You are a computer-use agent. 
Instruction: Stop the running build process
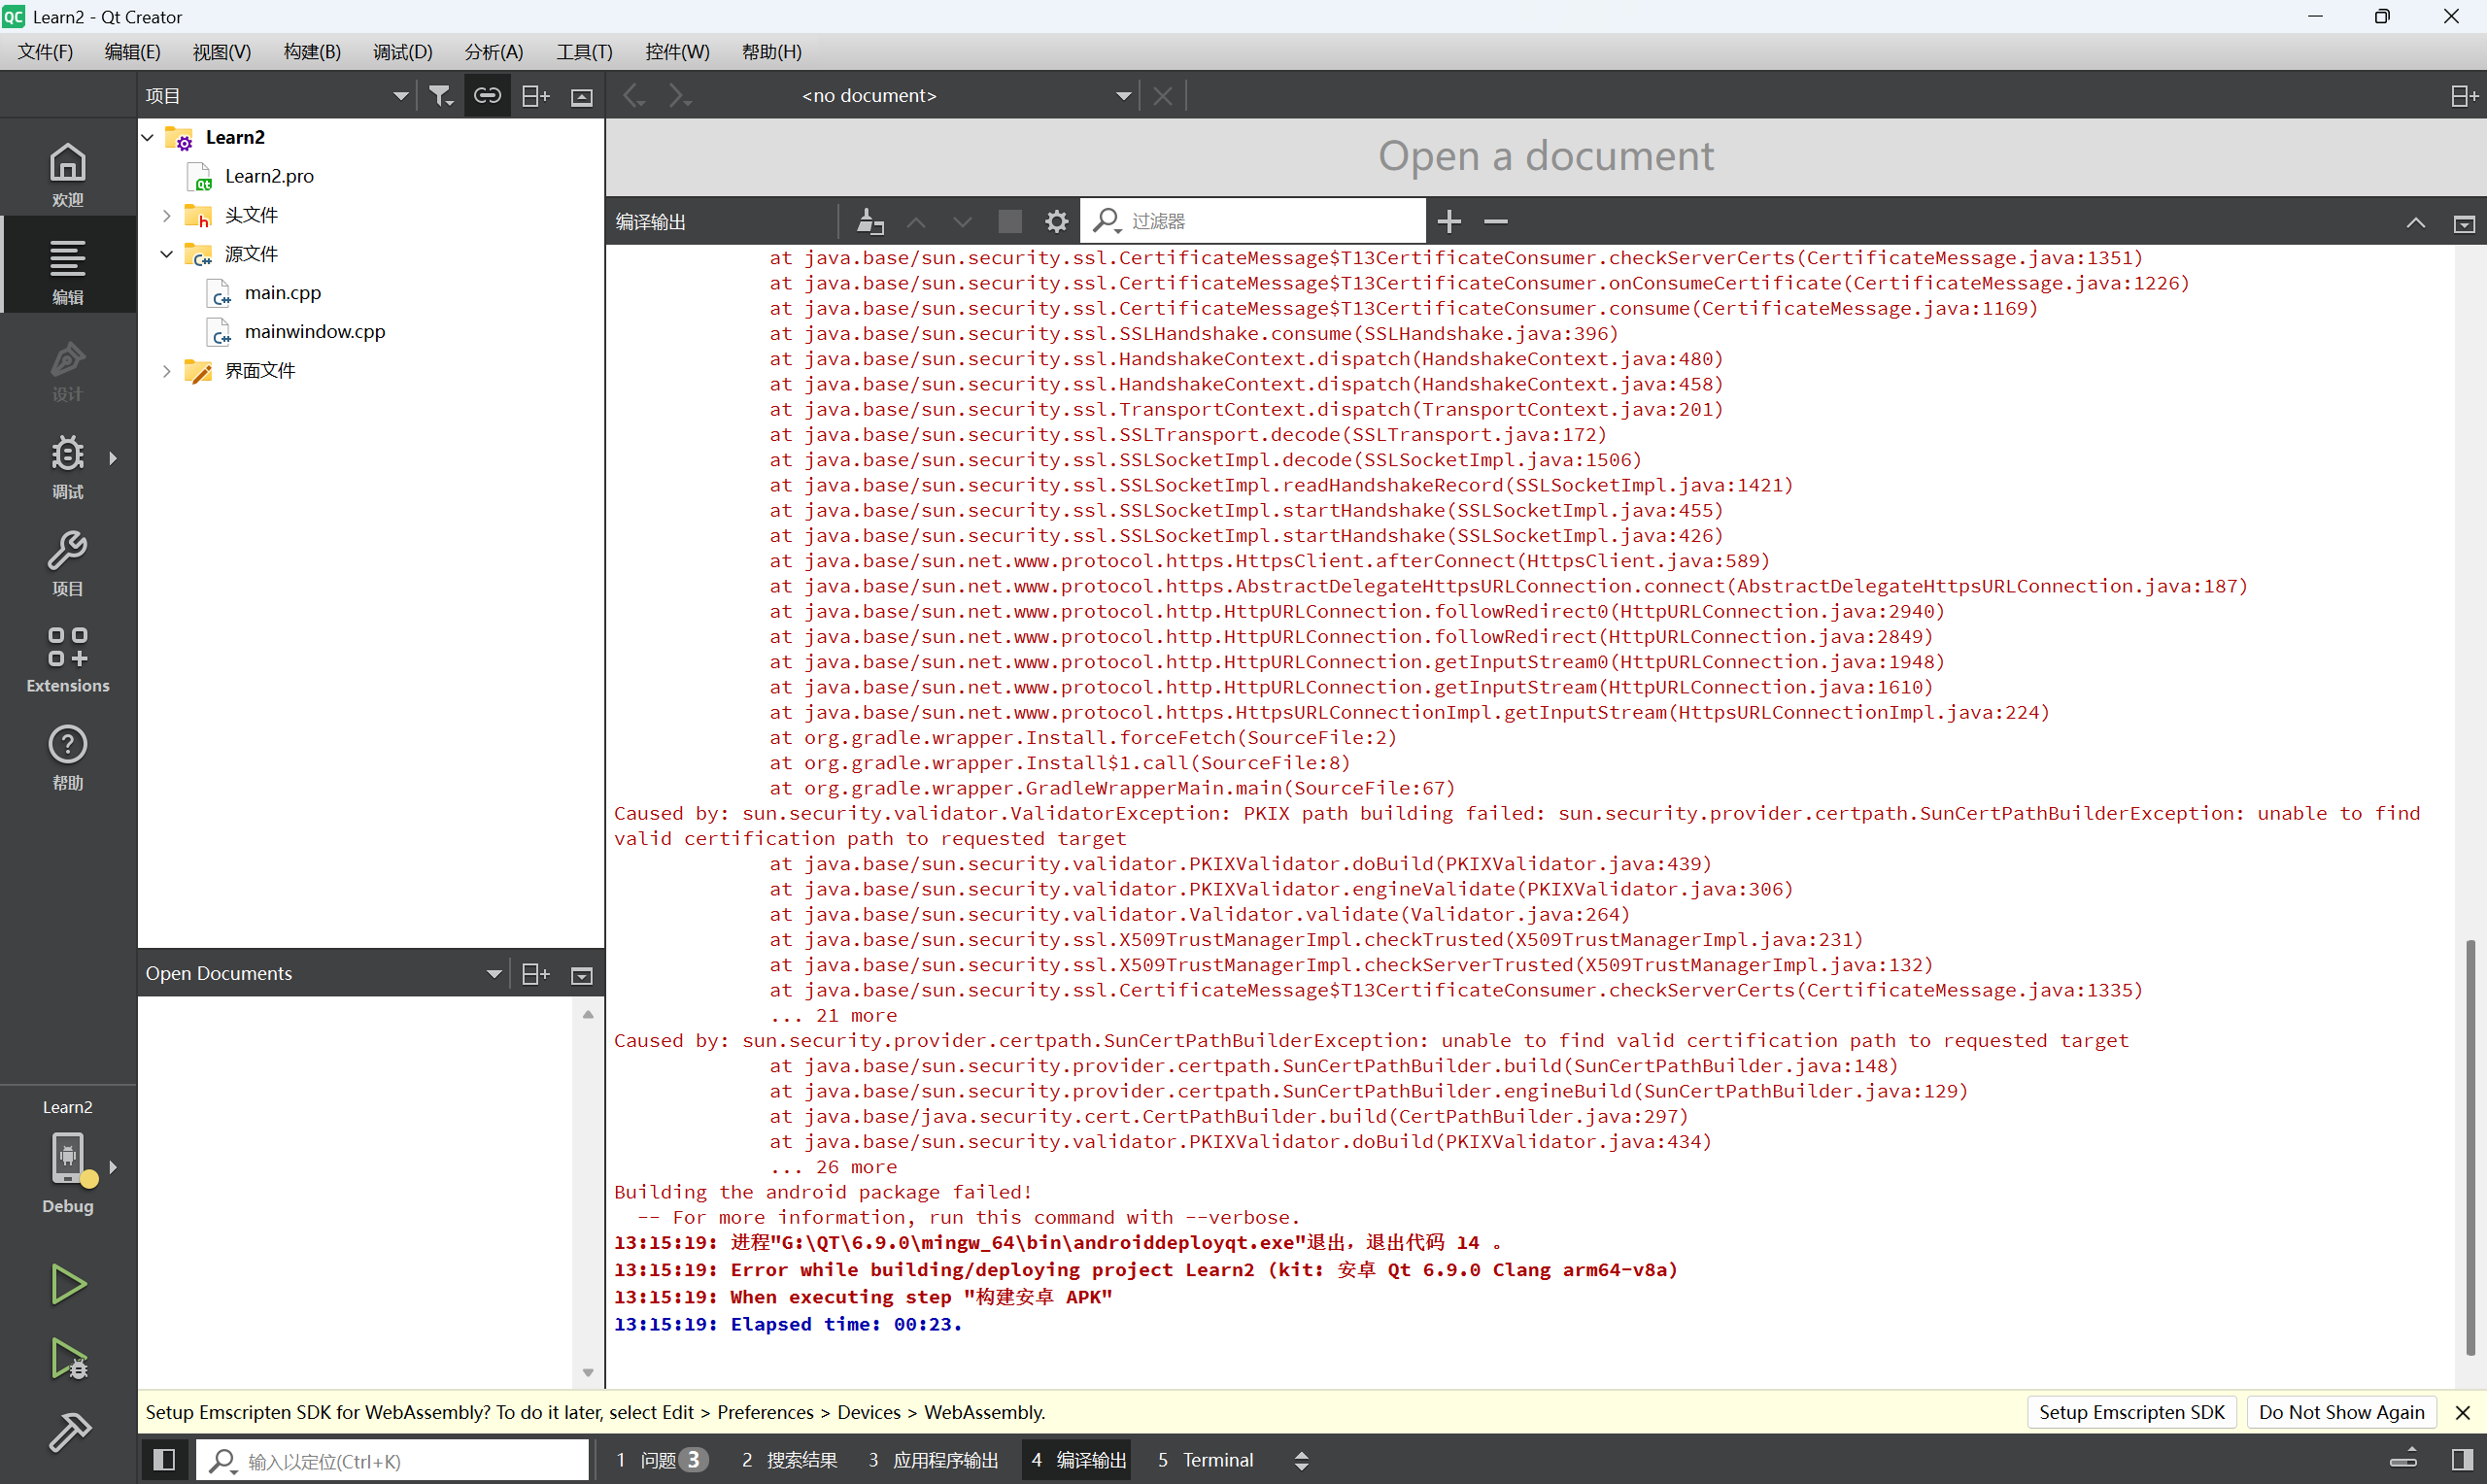coord(1010,221)
